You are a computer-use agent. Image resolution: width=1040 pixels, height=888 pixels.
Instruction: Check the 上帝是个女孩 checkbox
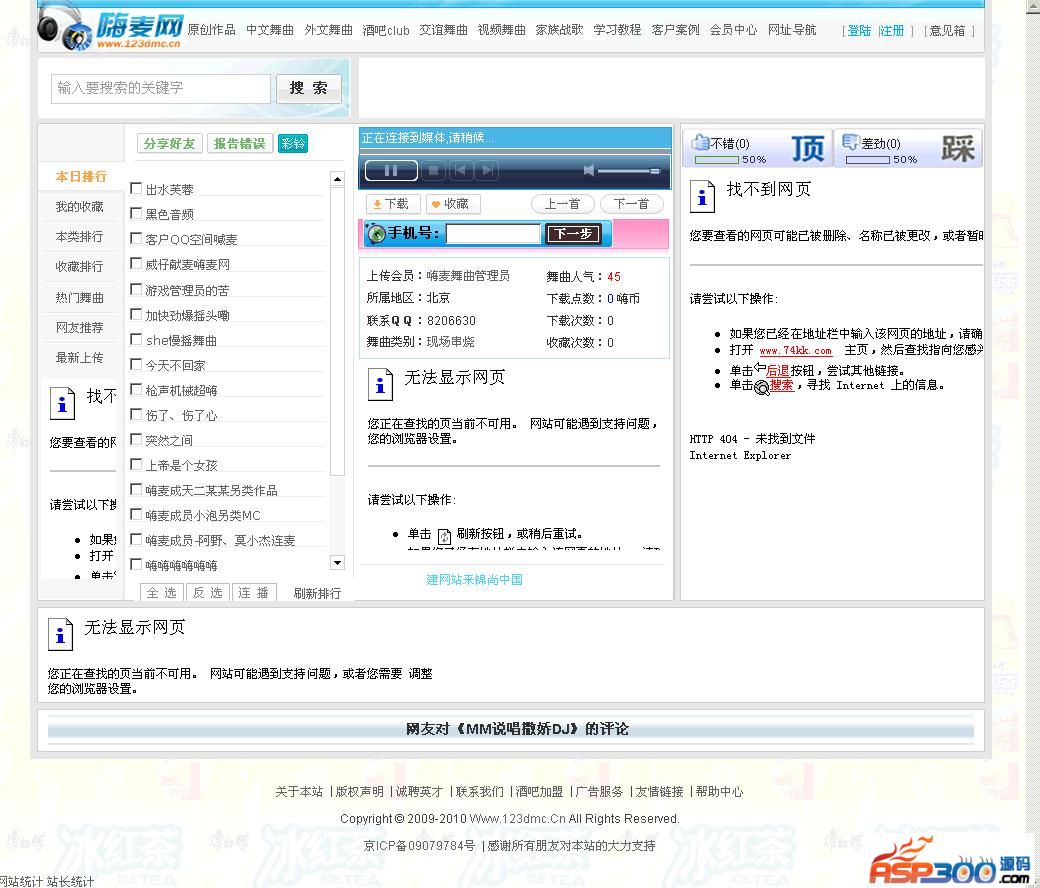click(136, 464)
